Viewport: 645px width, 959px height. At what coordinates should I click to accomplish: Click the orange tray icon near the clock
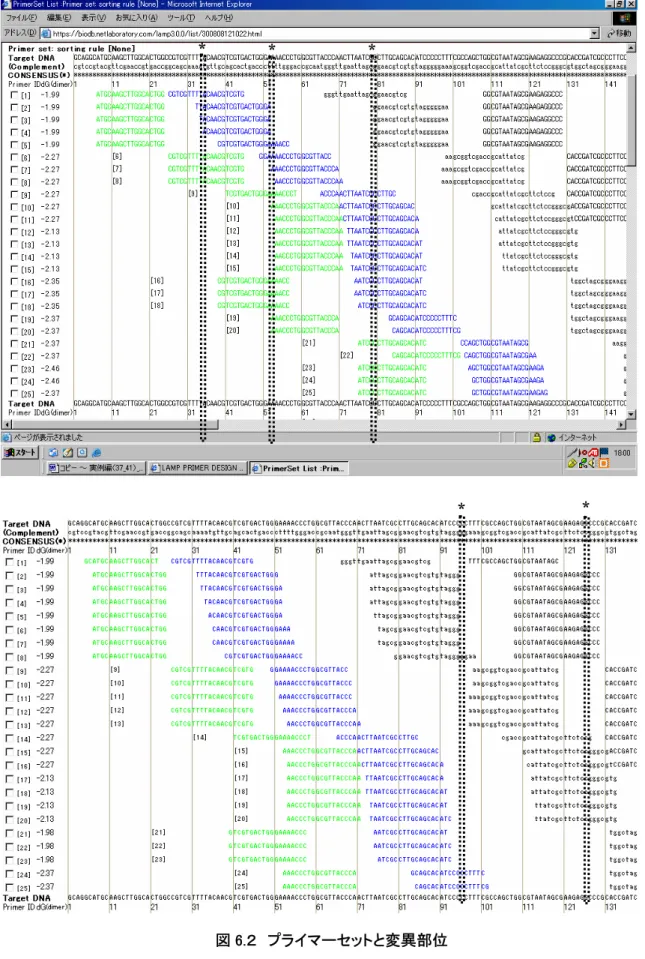(603, 464)
